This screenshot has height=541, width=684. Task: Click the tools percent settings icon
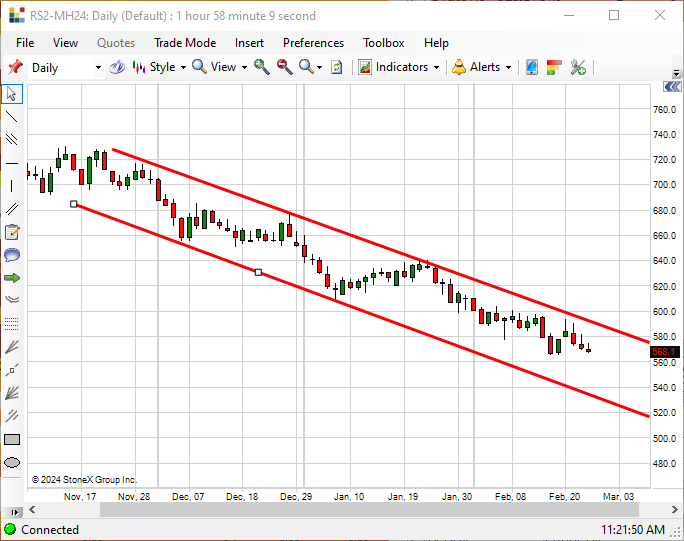pyautogui.click(x=578, y=67)
